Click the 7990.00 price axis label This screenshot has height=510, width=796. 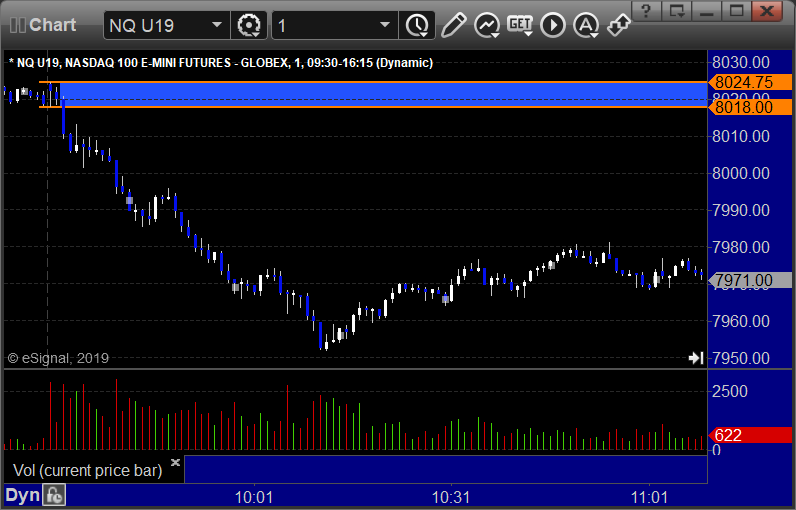pos(741,210)
